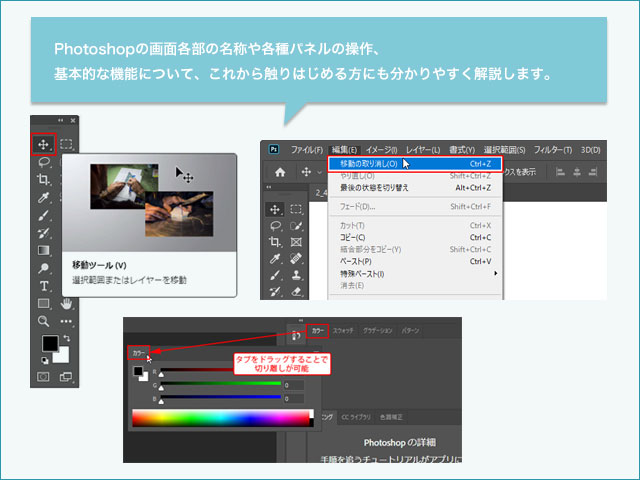The image size is (640, 480).
Task: Switch to the パターン tab
Action: coord(410,331)
